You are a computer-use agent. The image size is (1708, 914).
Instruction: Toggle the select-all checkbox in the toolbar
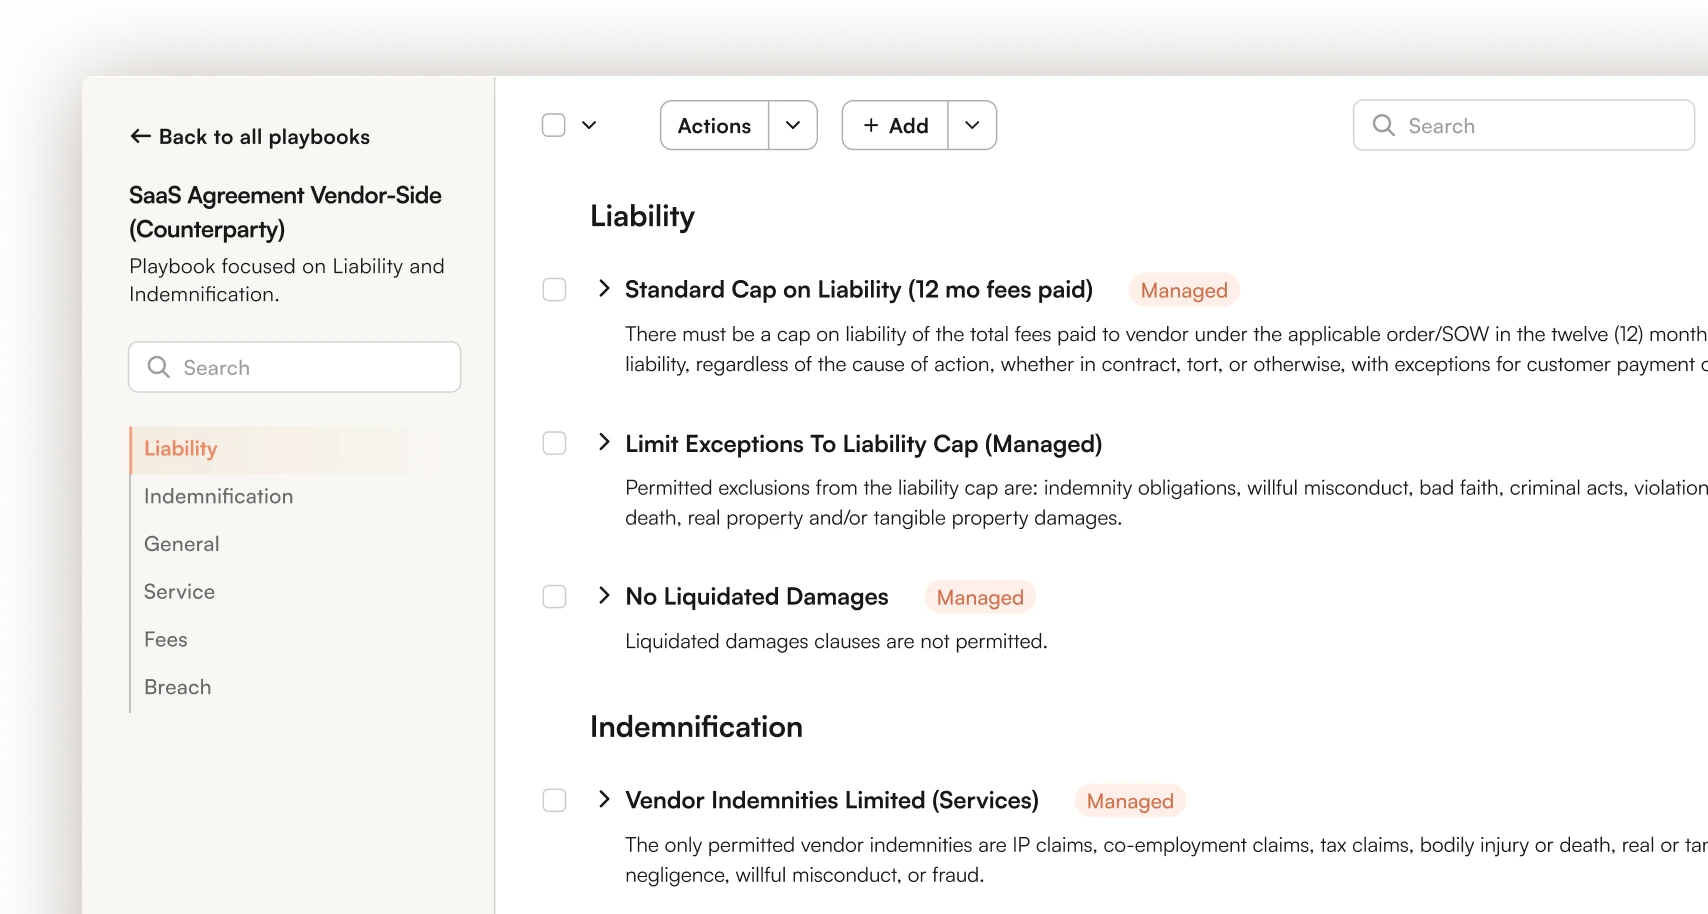[x=554, y=125]
